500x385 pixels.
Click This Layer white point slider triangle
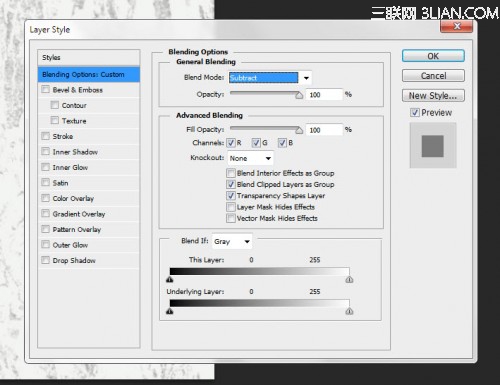tap(349, 279)
